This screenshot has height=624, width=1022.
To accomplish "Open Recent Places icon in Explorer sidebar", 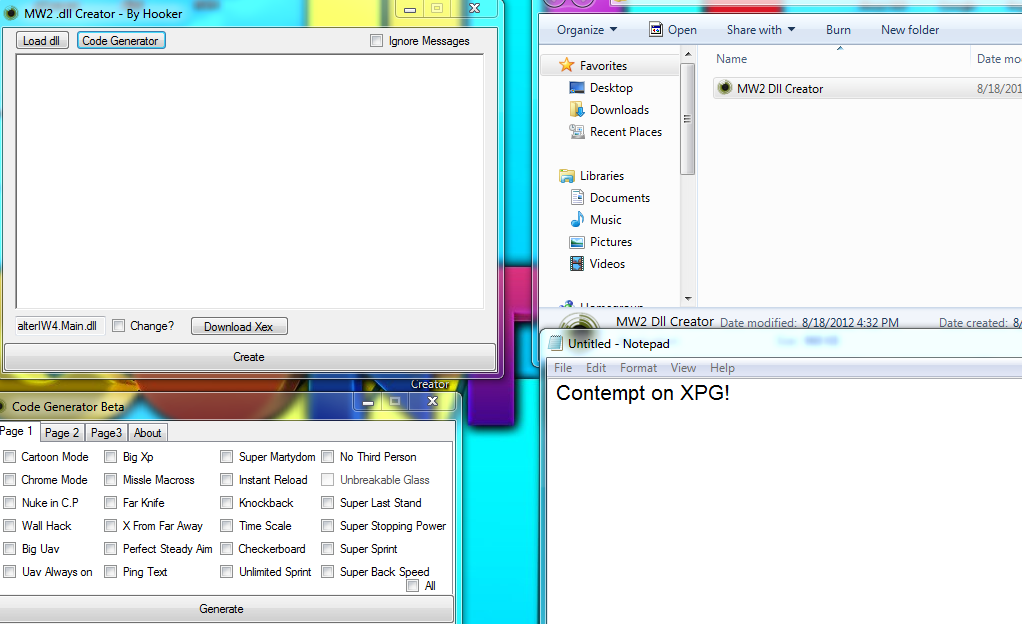I will click(x=577, y=132).
